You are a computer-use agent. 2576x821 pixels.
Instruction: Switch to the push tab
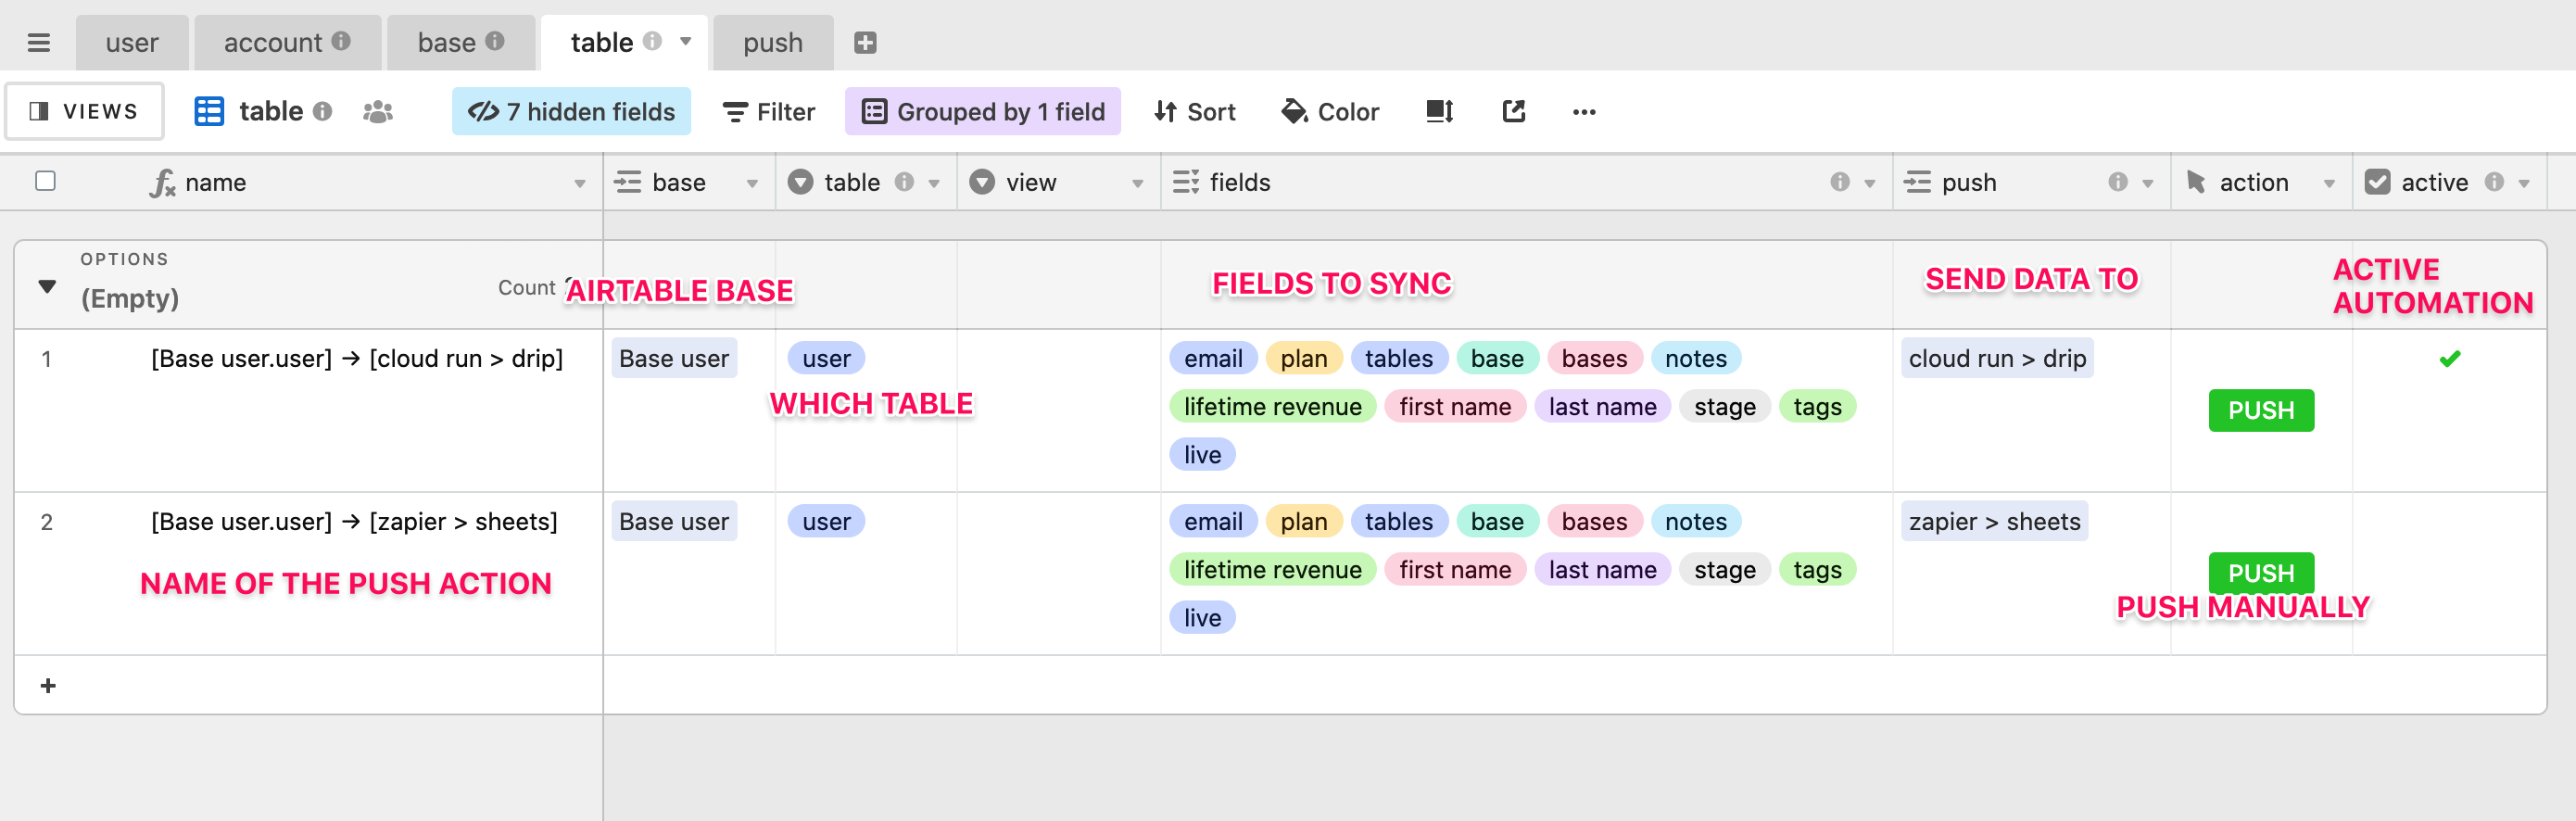[773, 42]
